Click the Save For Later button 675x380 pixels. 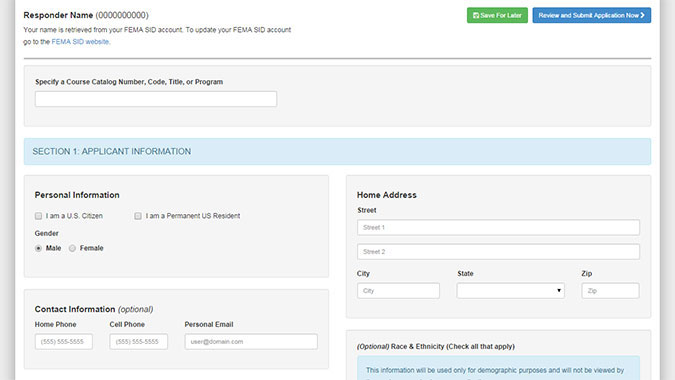(x=497, y=15)
